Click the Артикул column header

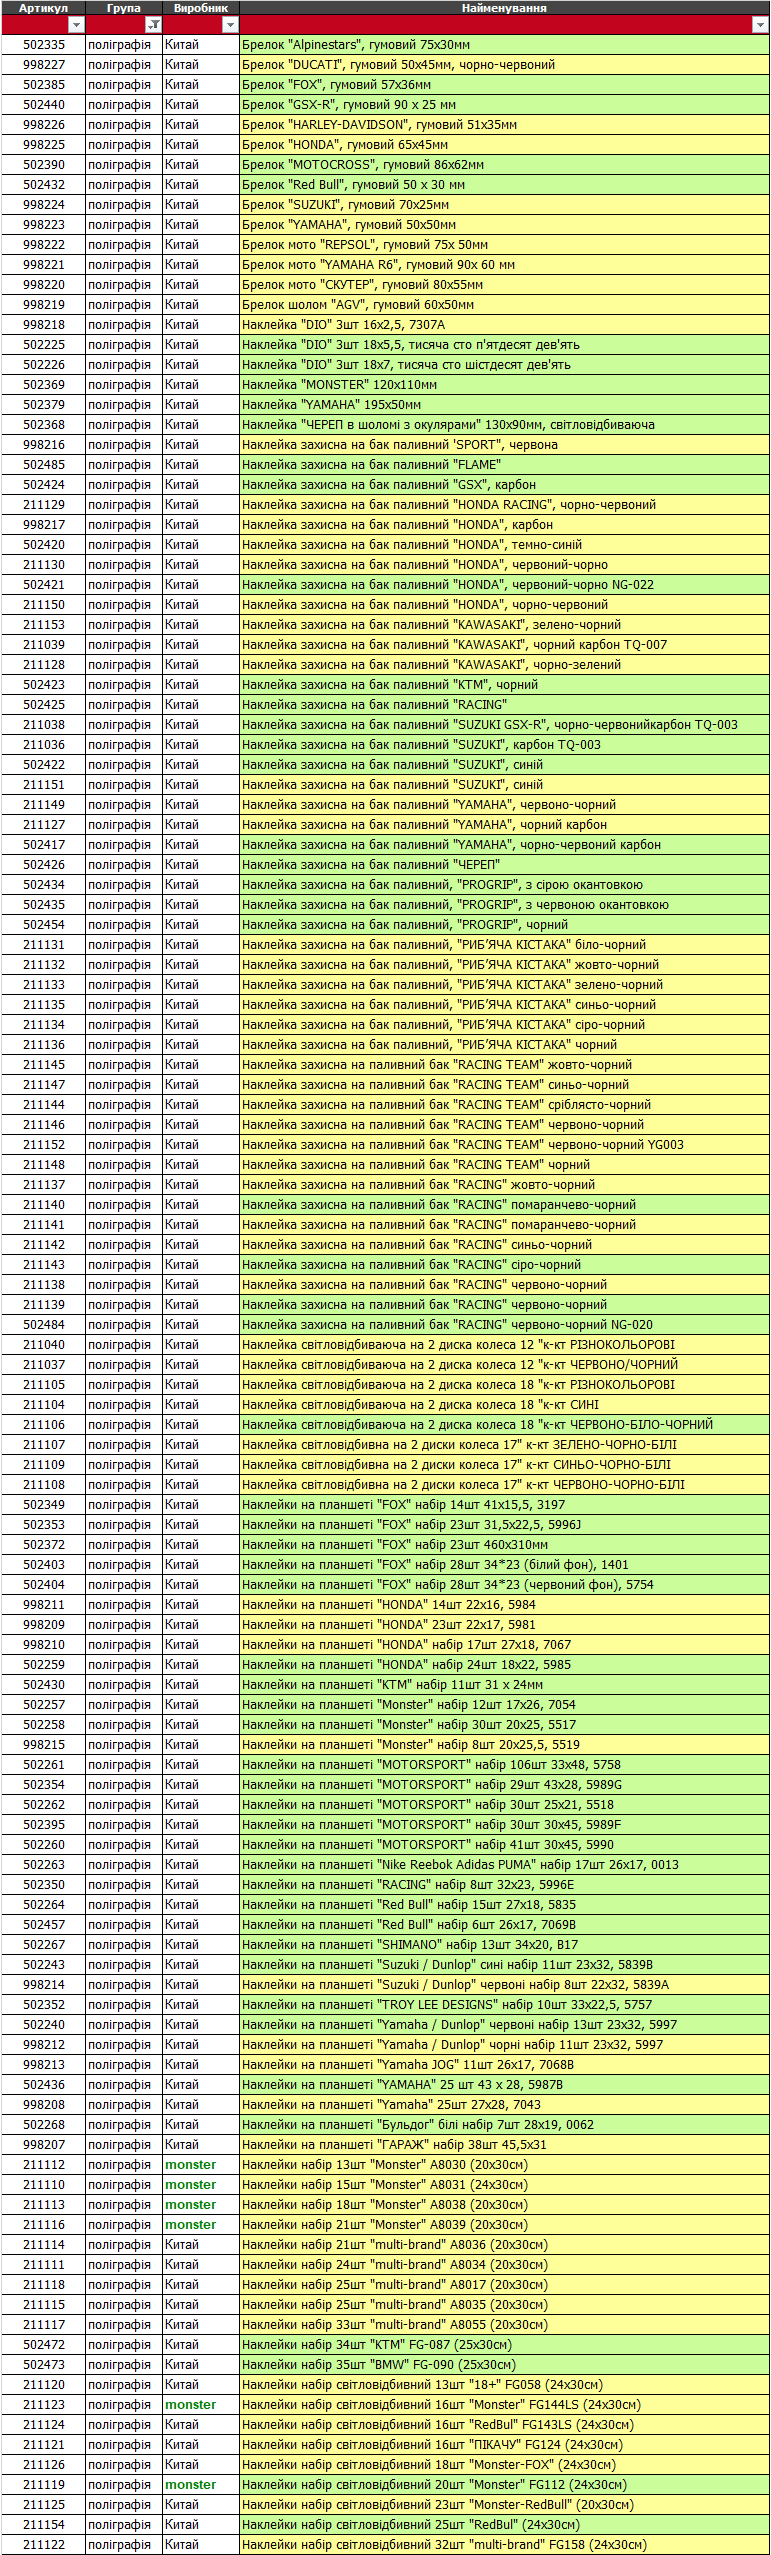point(43,8)
